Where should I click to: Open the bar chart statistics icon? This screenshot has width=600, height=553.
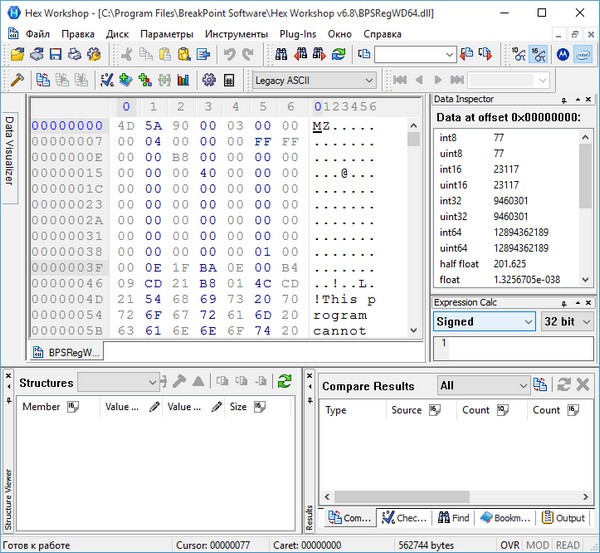pyautogui.click(x=184, y=80)
